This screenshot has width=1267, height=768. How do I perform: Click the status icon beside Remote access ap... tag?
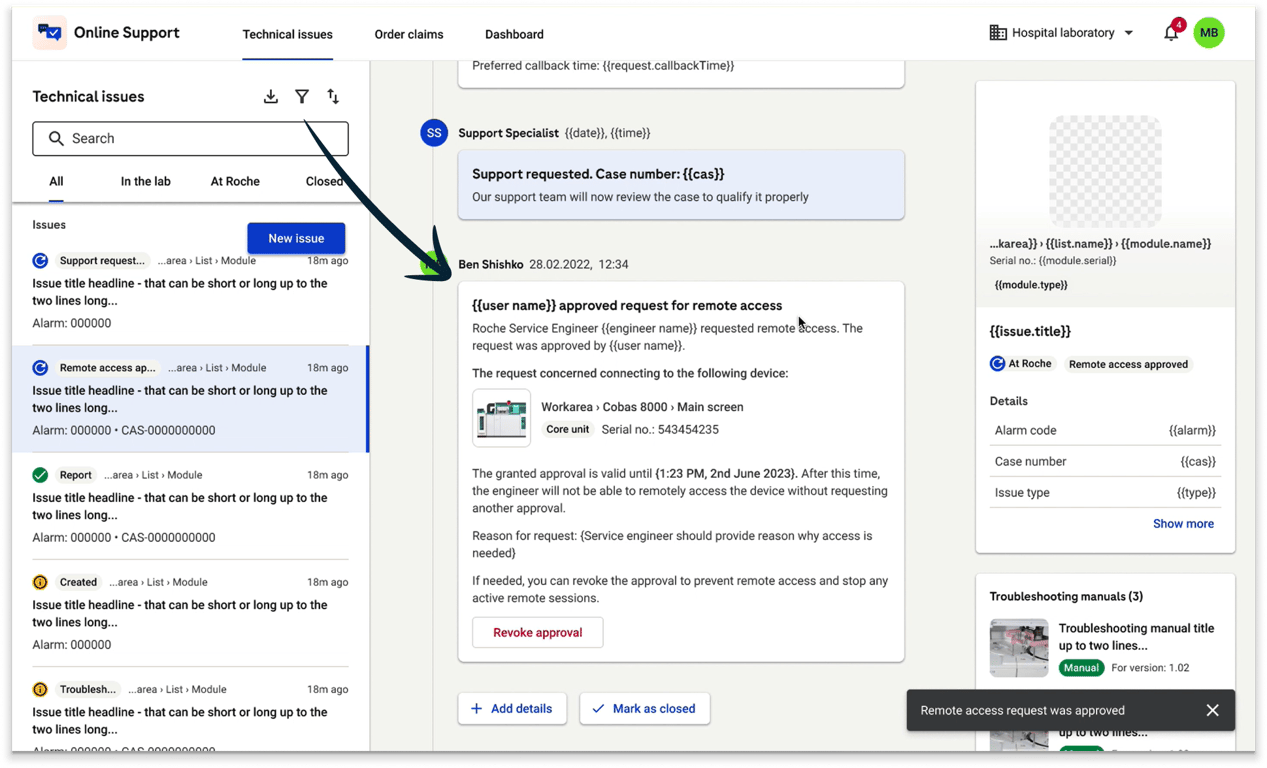[40, 368]
